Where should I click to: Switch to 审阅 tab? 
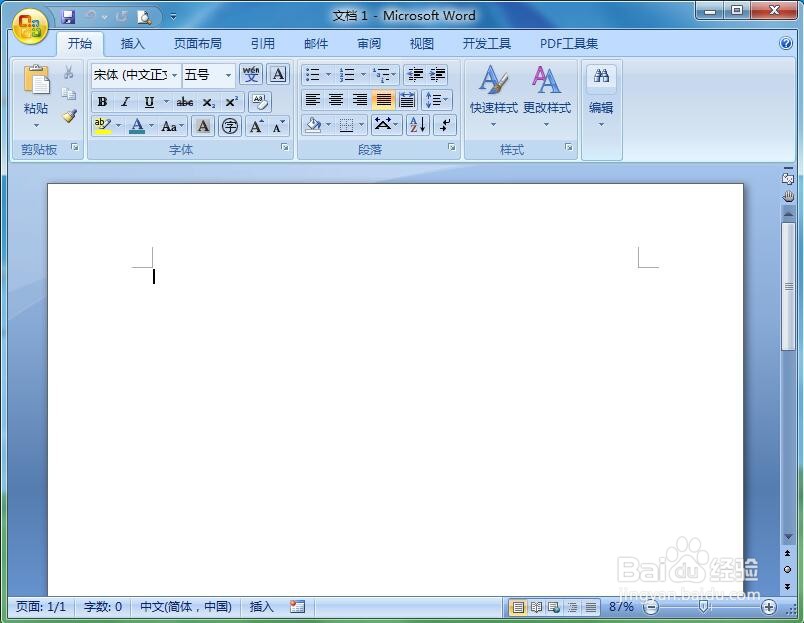[369, 44]
